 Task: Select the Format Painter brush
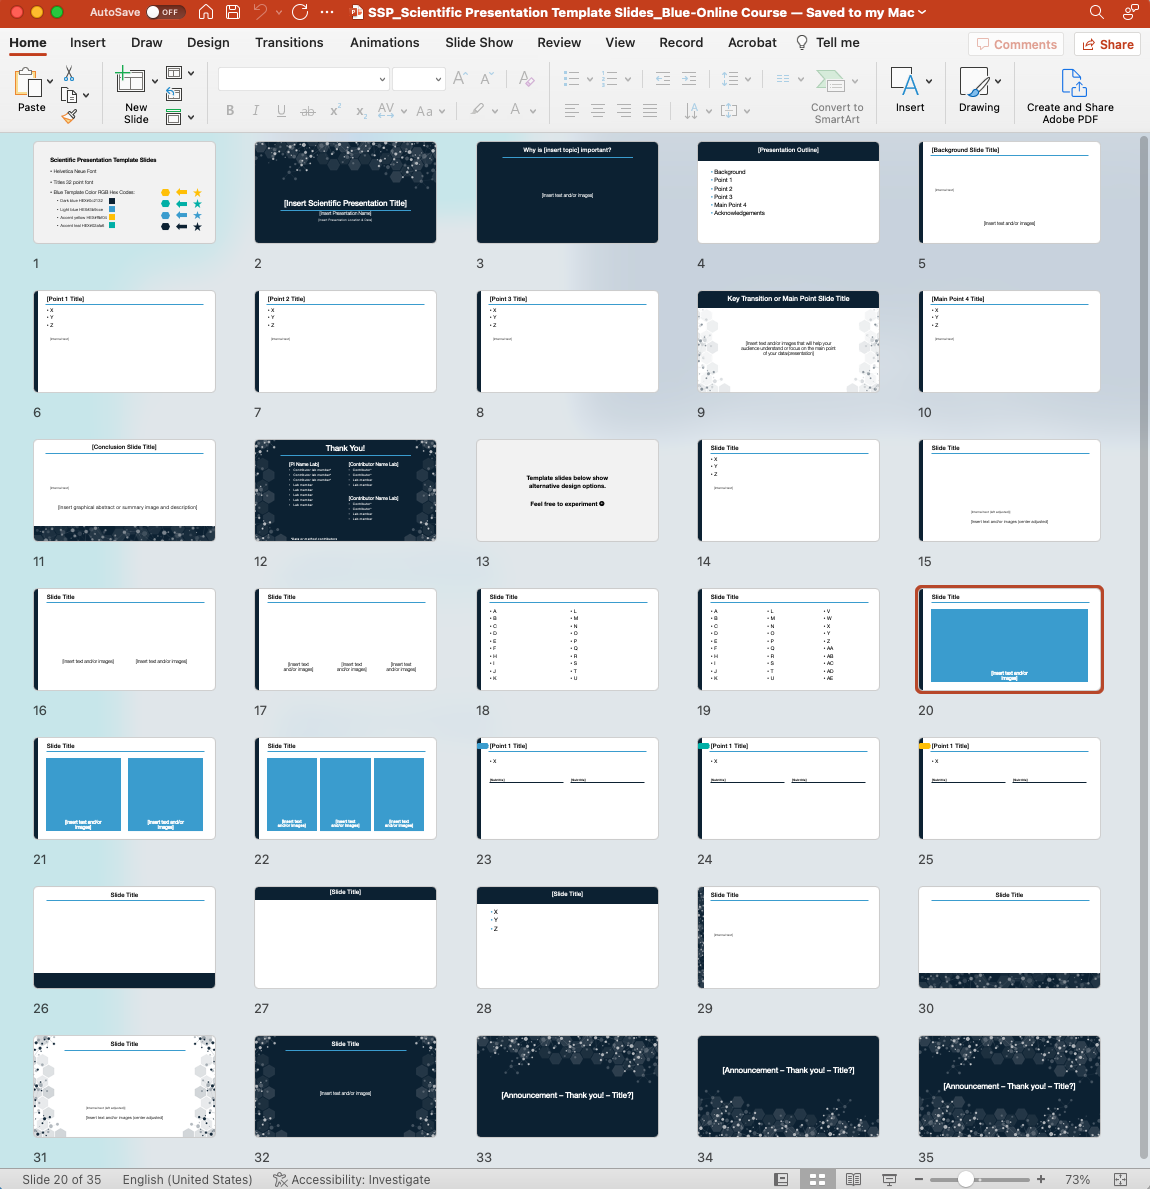69,116
